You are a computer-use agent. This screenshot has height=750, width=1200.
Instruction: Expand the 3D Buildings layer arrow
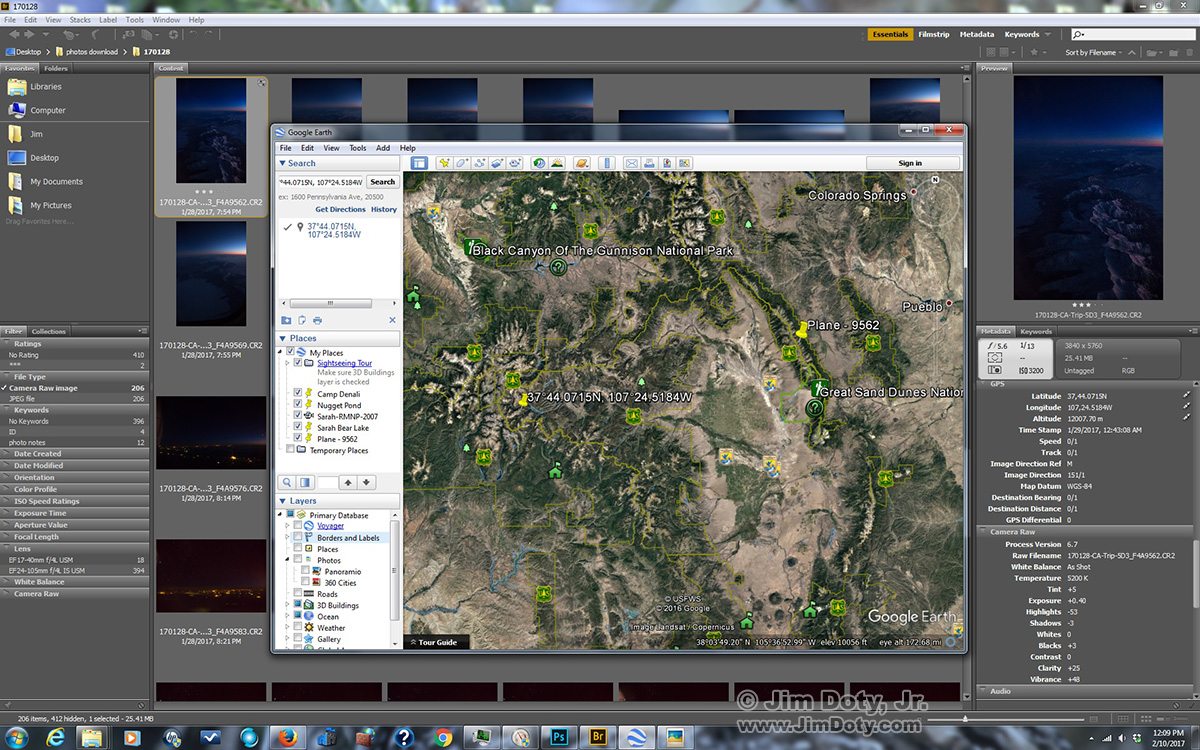289,605
